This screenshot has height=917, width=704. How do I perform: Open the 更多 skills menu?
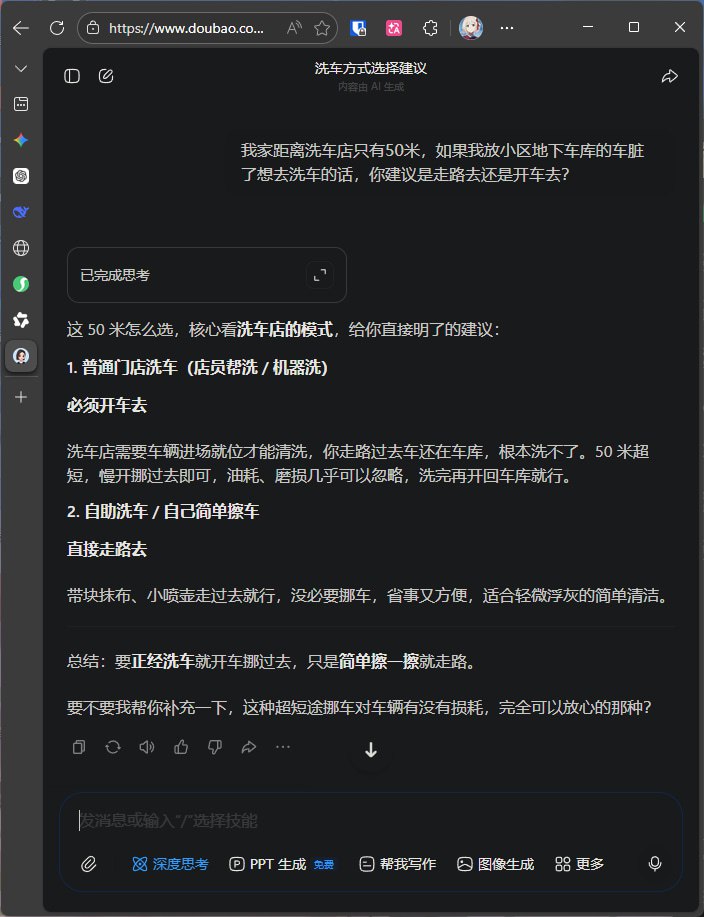579,864
